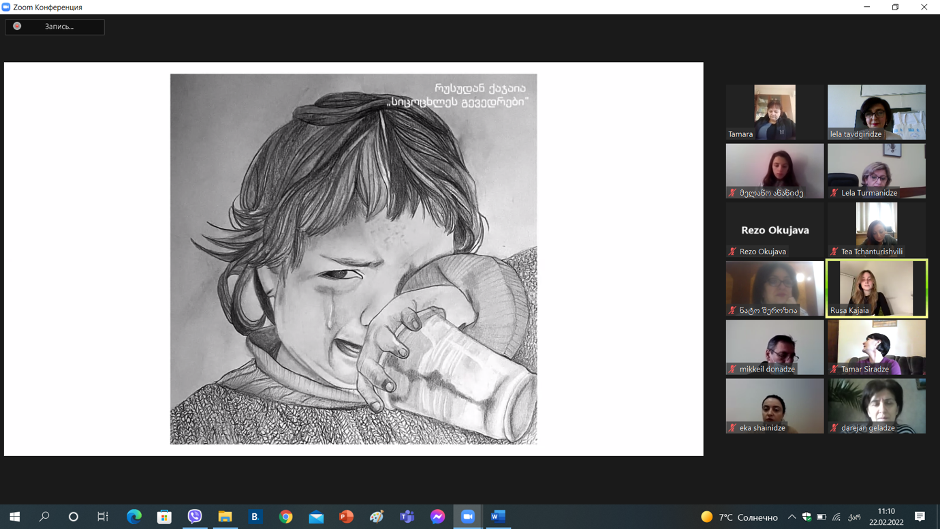Open Cortana circle icon

(x=73, y=516)
